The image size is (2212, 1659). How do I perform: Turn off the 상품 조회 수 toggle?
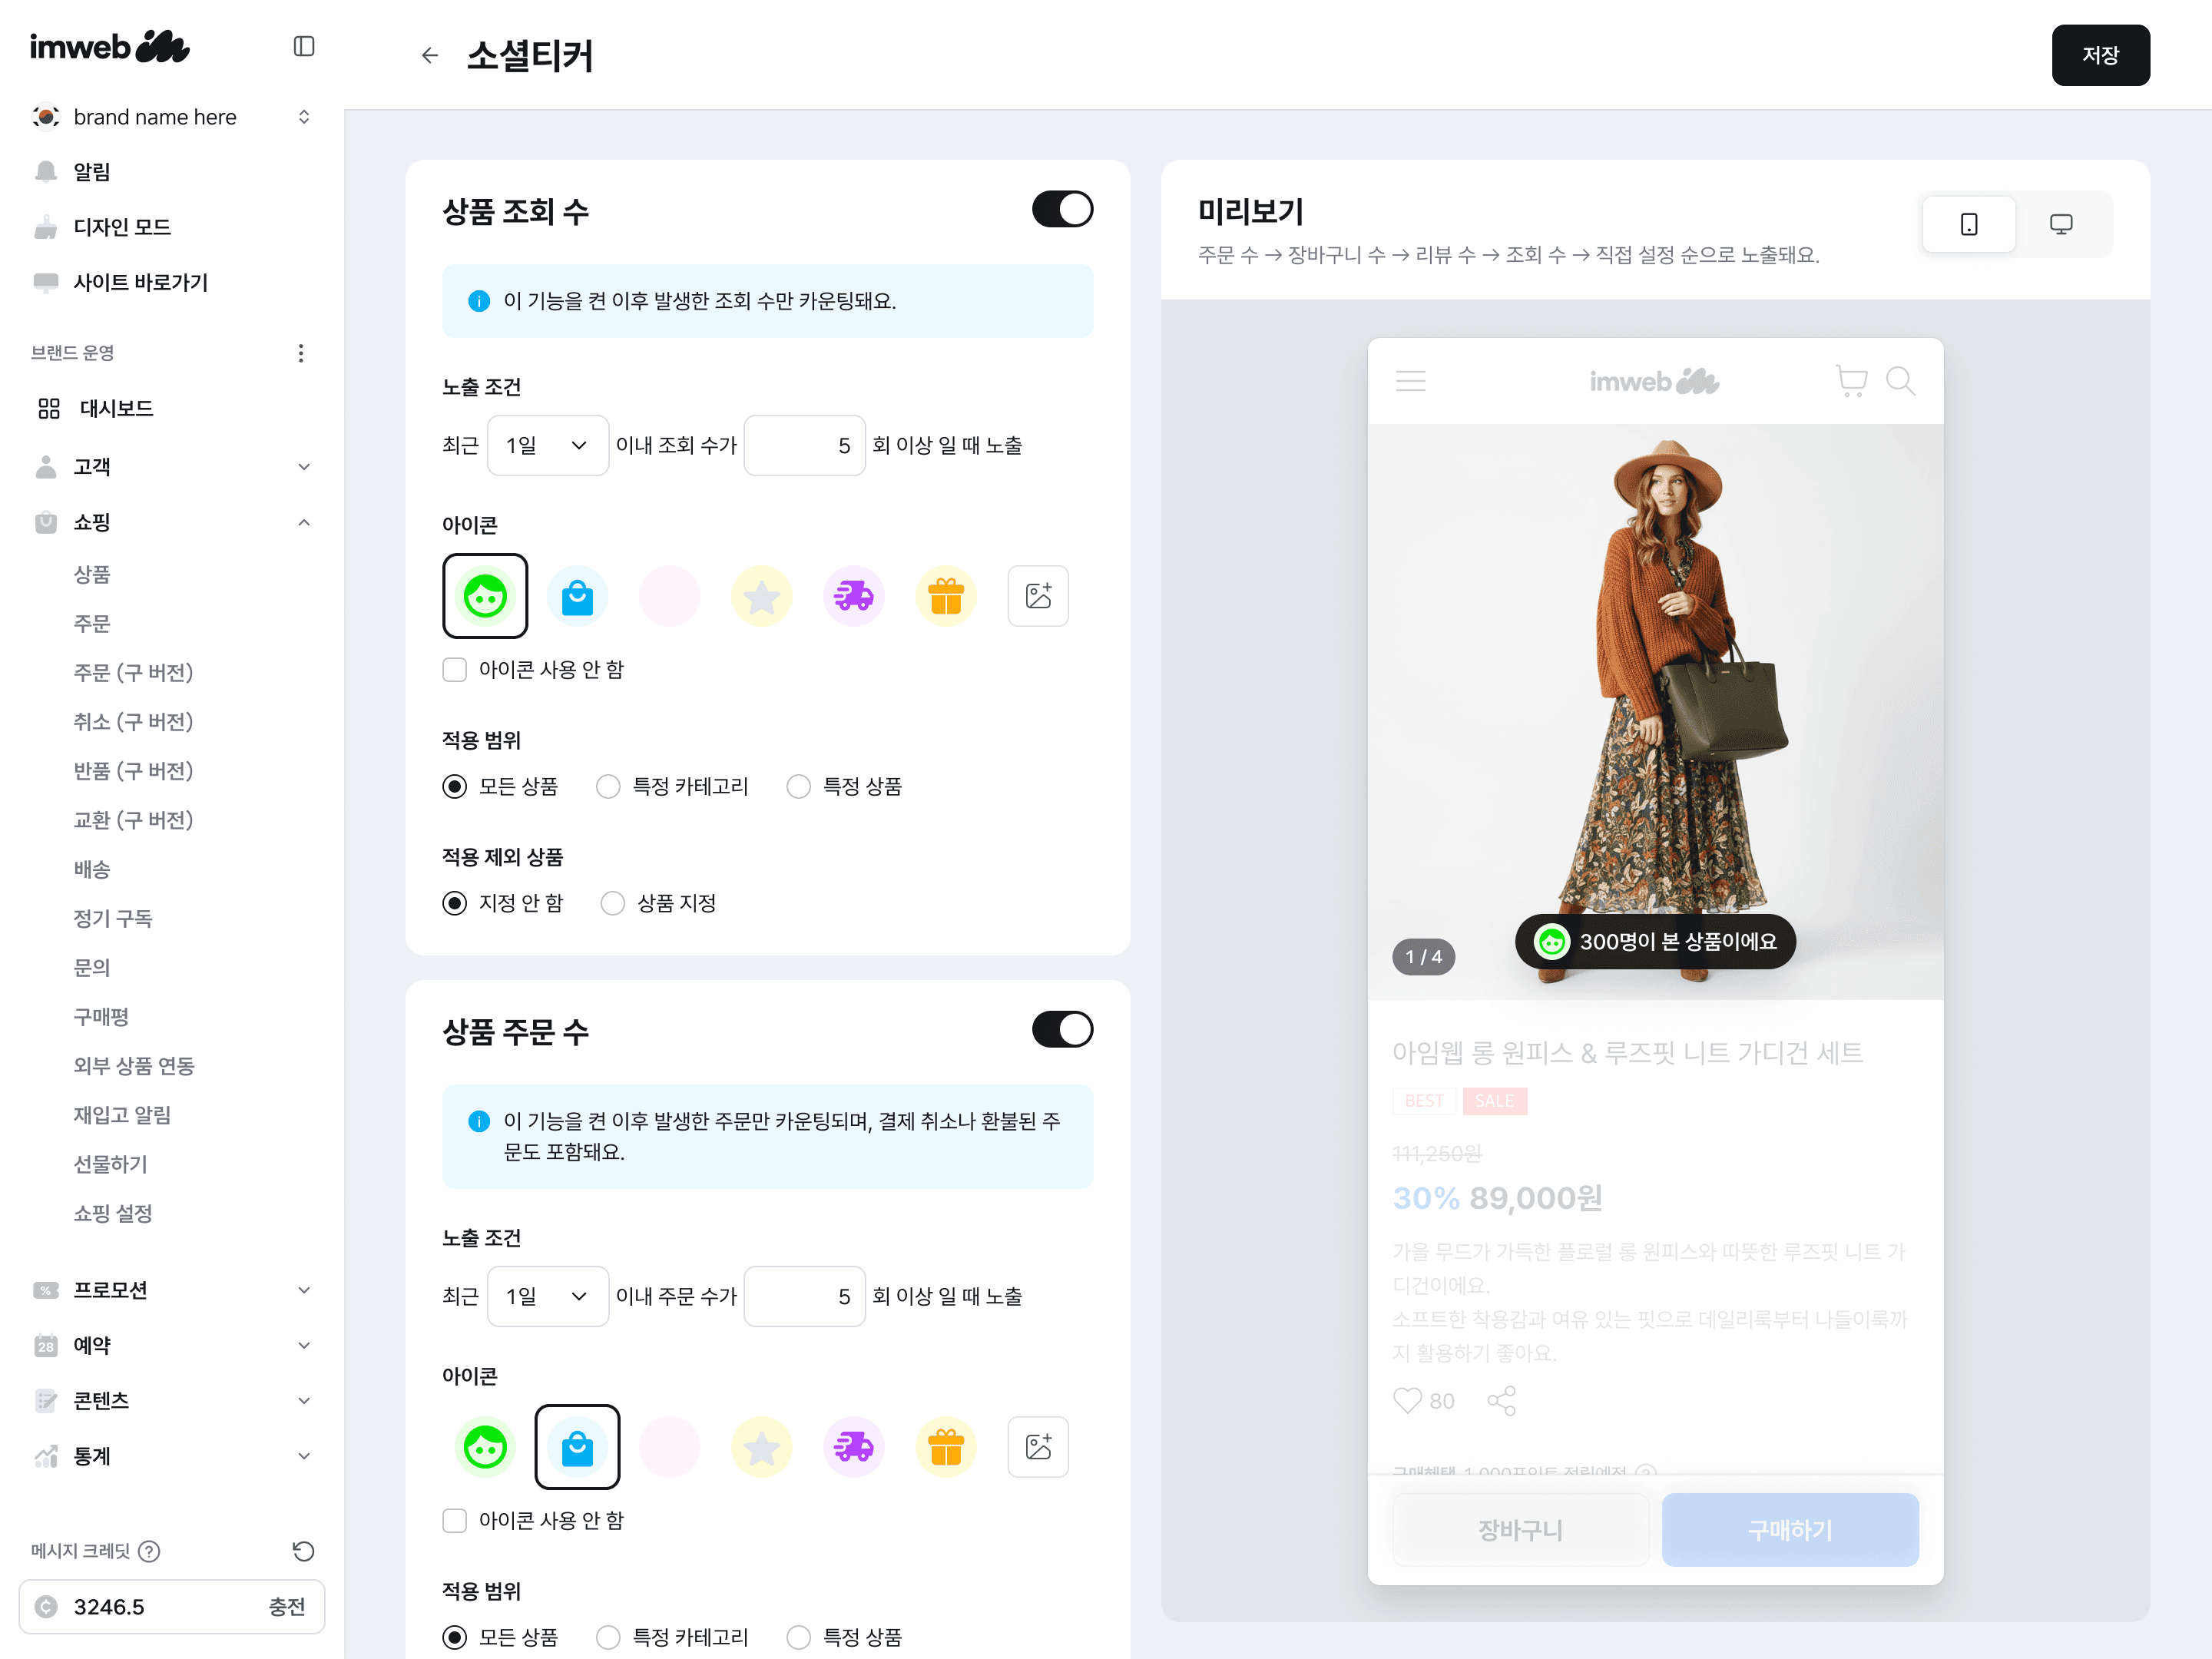click(1062, 210)
